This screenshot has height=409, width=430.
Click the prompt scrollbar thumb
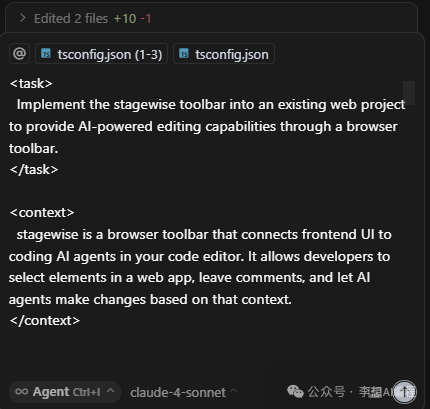click(x=409, y=93)
